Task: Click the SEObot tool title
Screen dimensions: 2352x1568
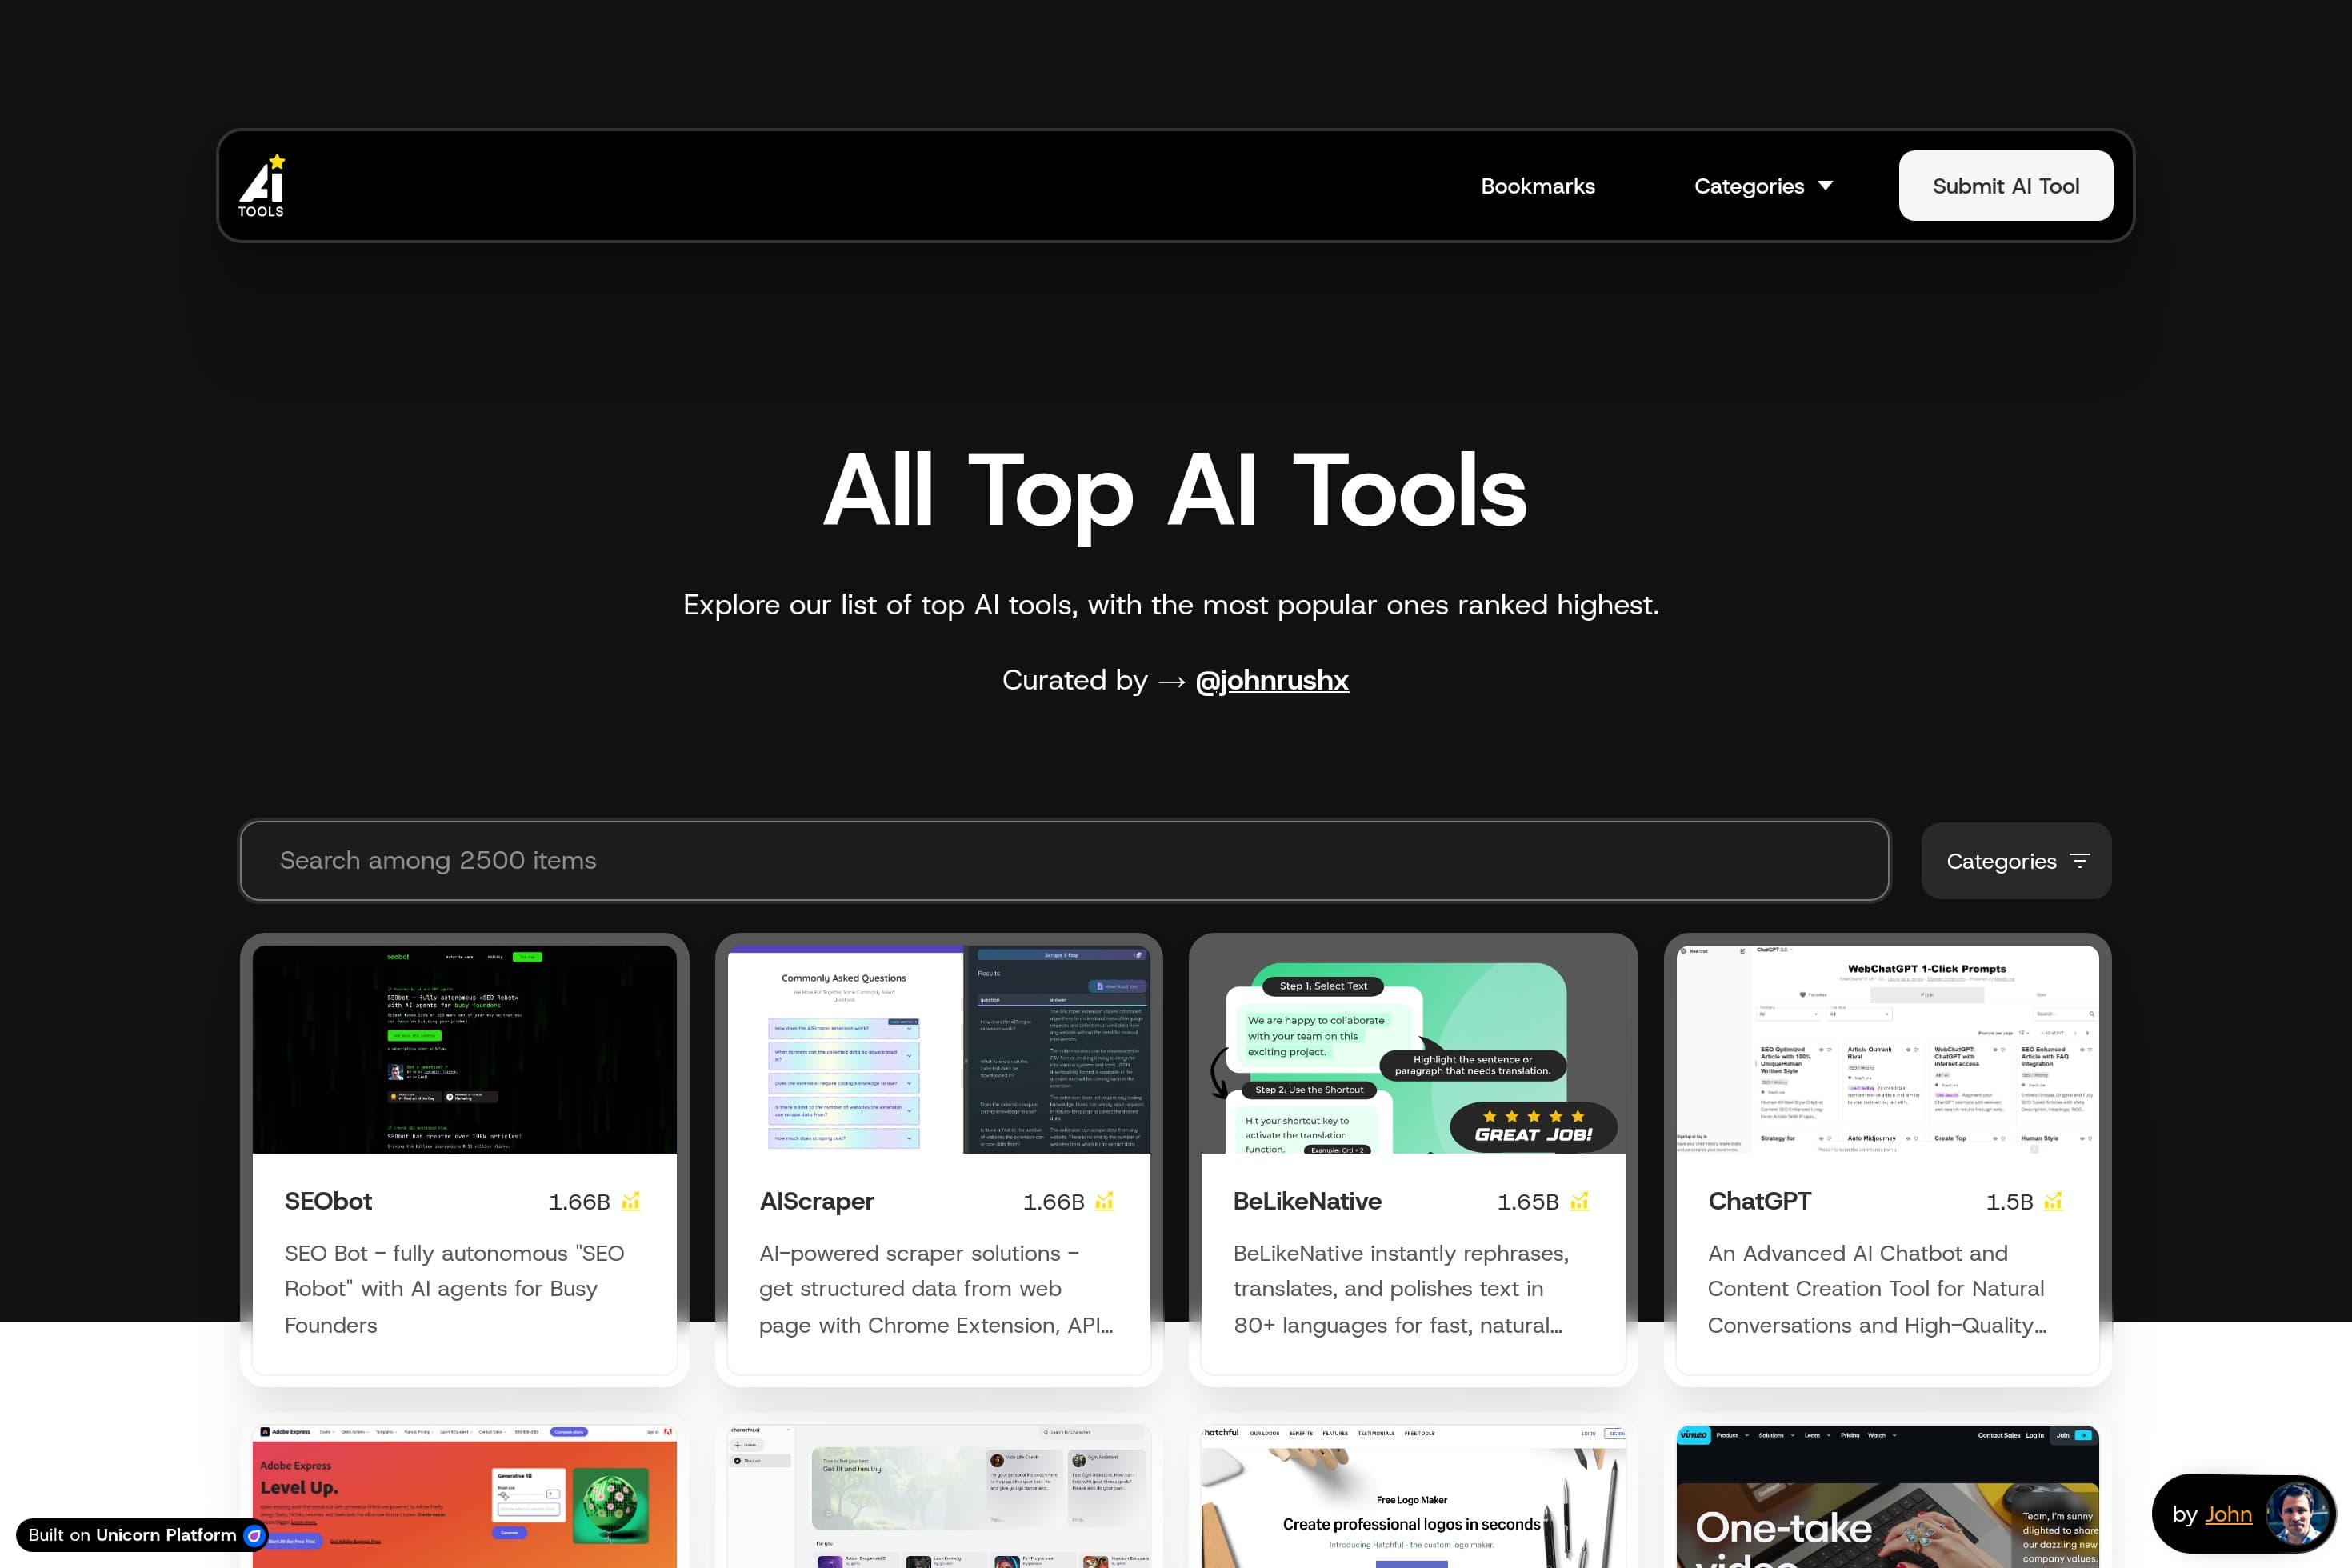Action: tap(328, 1201)
